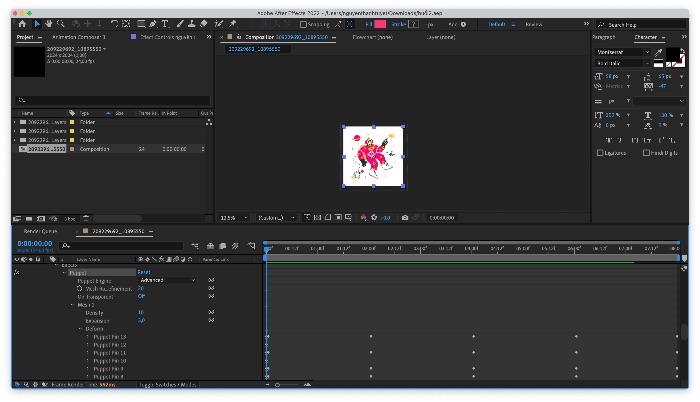Viewport: 700px width, 402px height.
Task: Select the Zoom magnifier tool
Action: pos(61,24)
